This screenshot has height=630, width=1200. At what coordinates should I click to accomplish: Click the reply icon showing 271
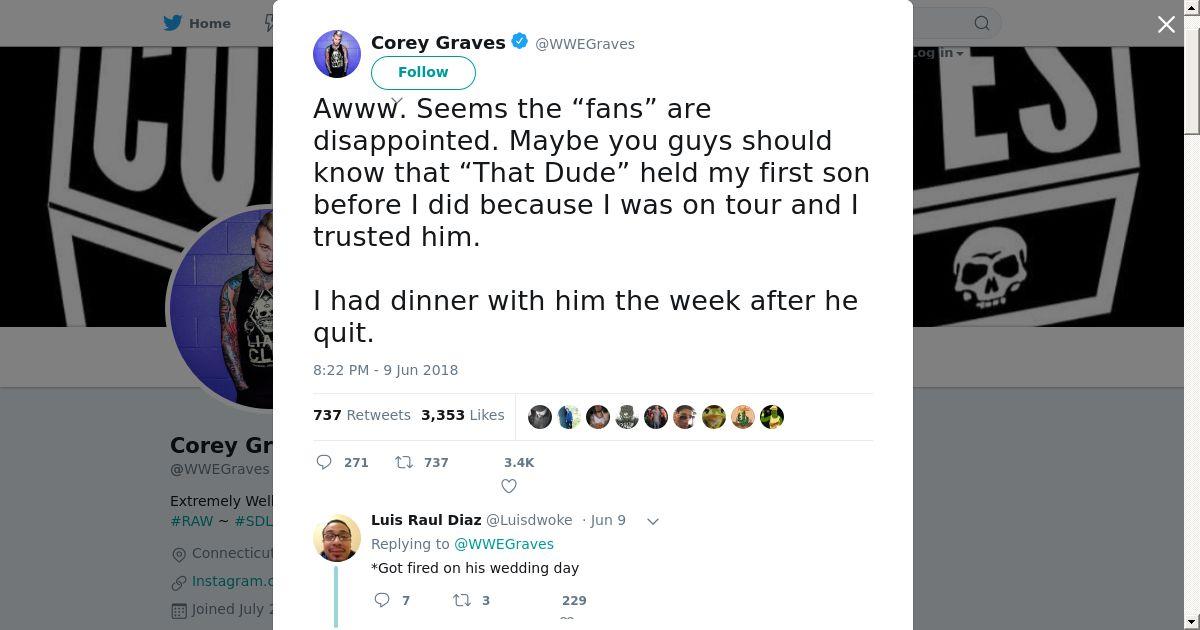(325, 462)
